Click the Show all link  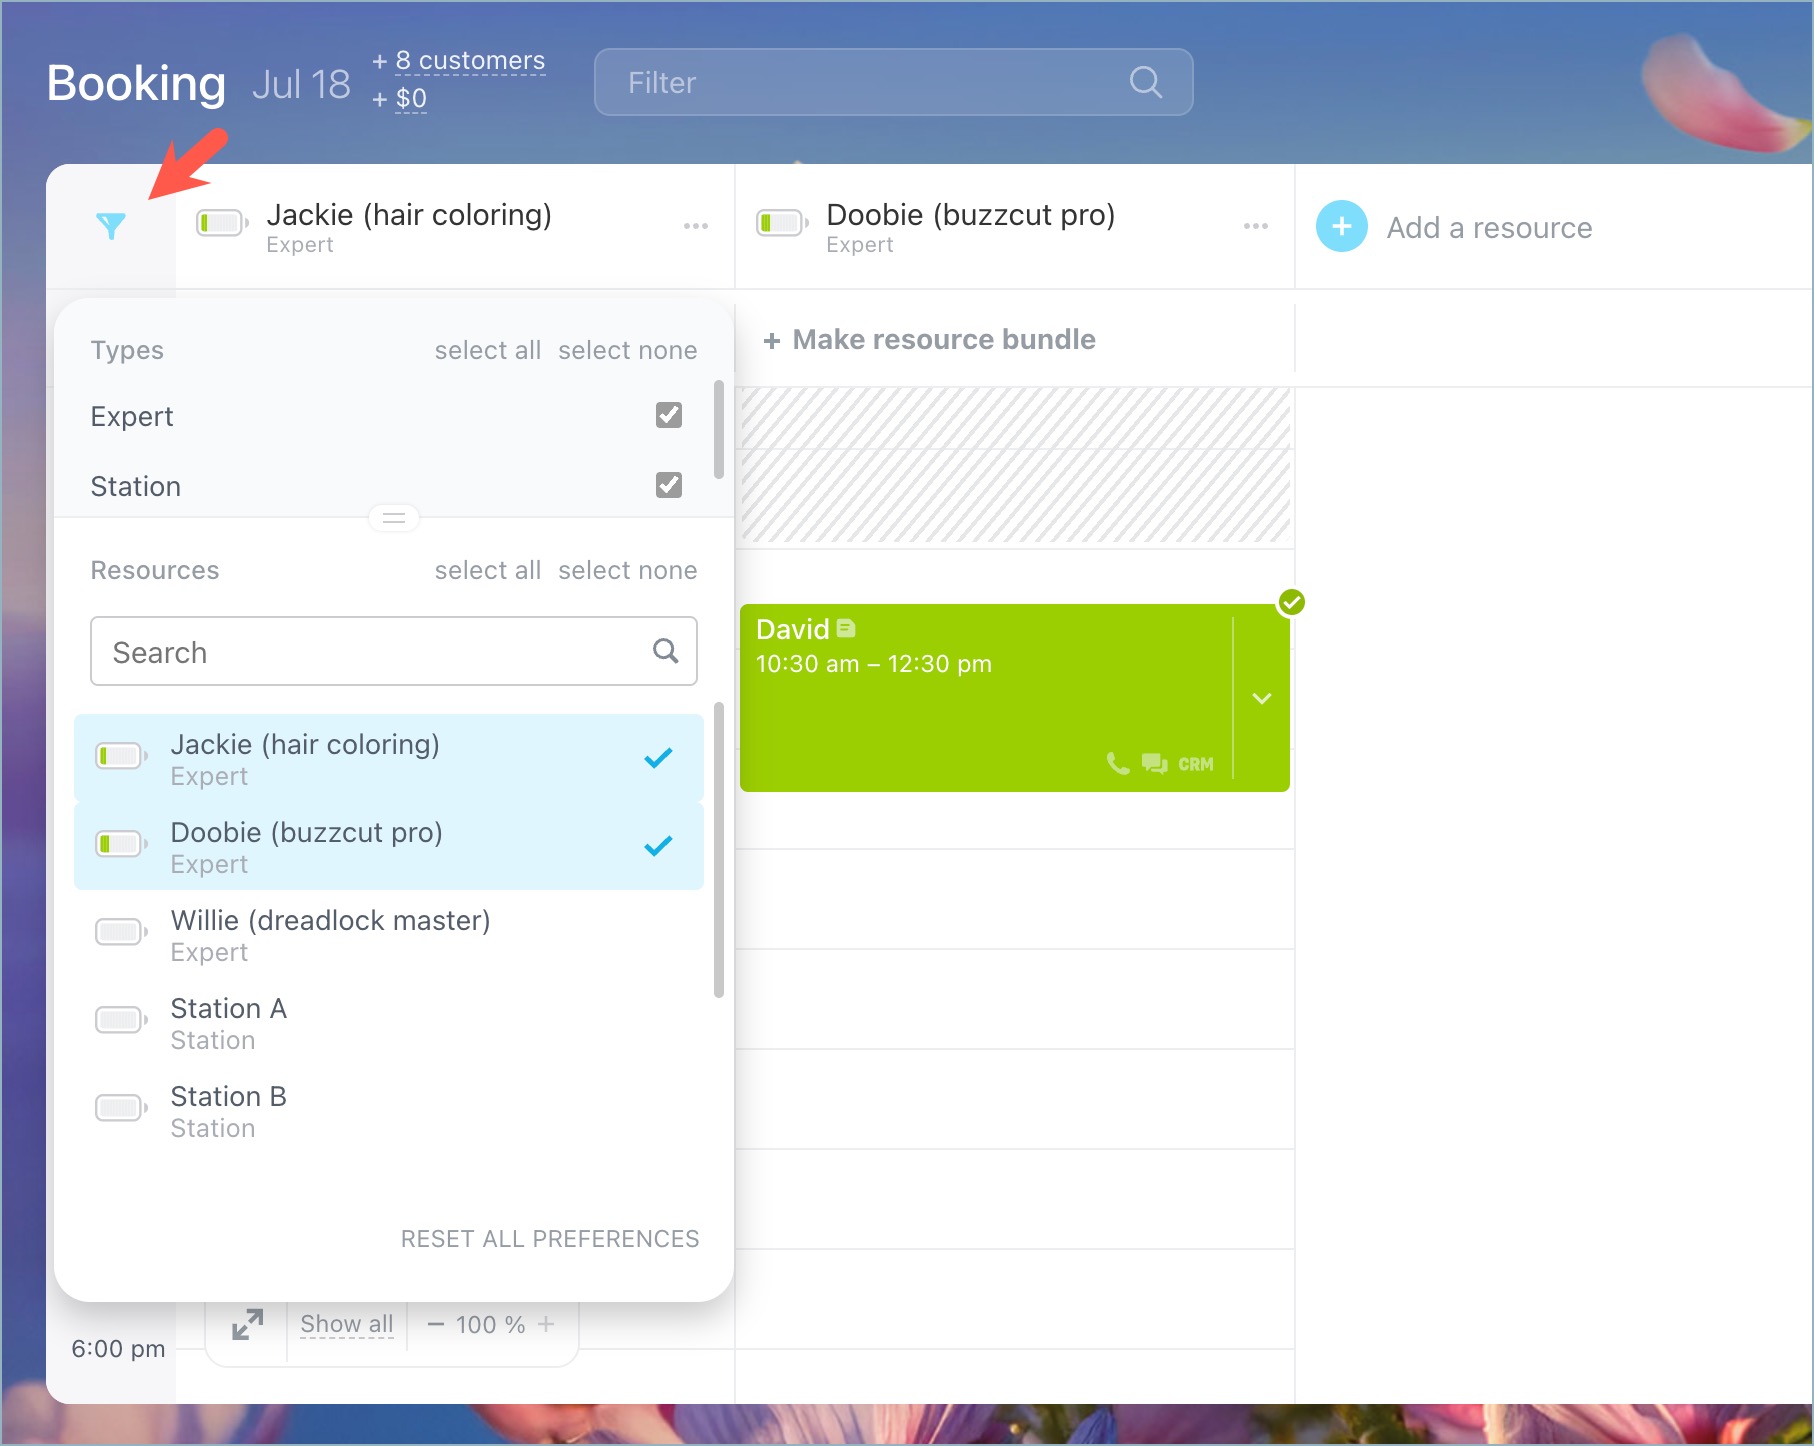coord(346,1324)
